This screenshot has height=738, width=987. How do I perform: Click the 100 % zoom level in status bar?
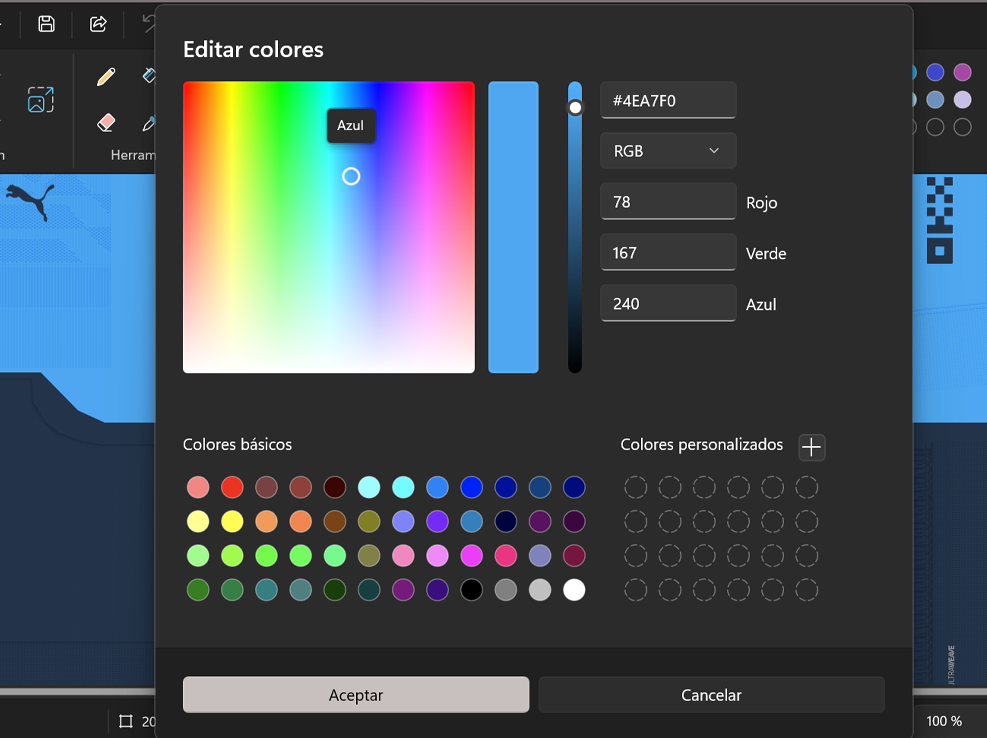(944, 721)
